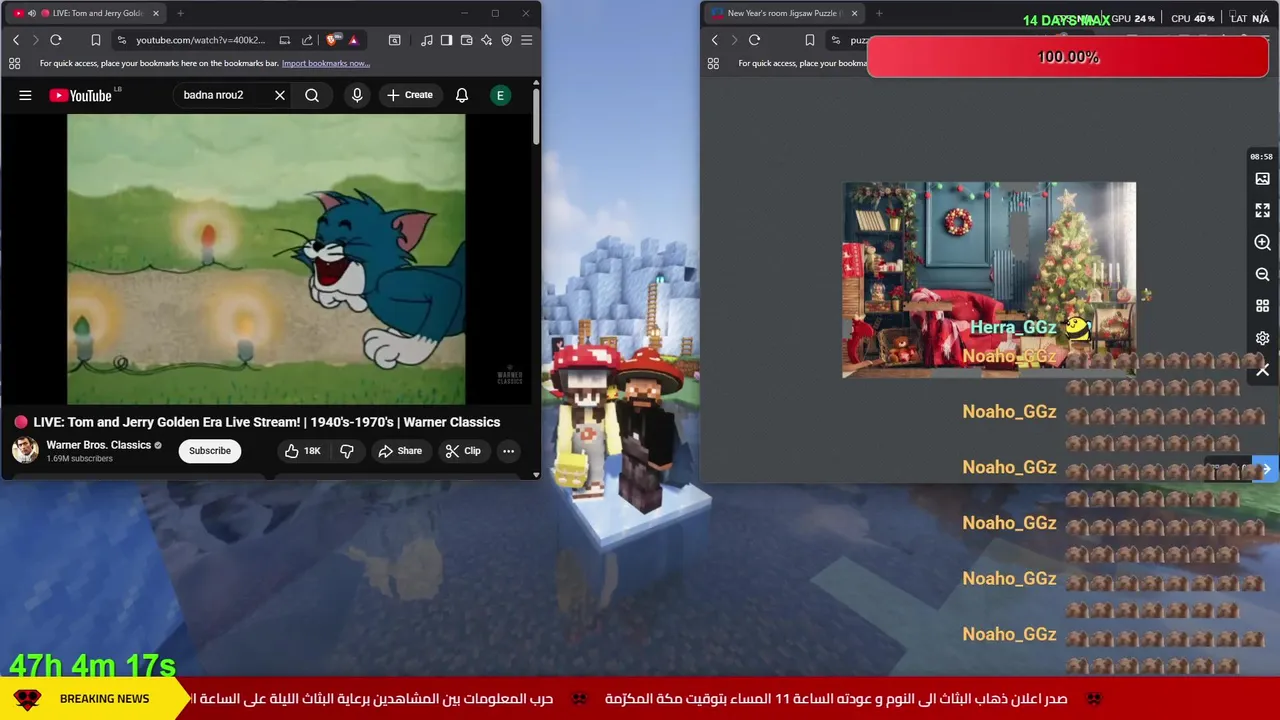Subscribe to Warner Bros. Classics

(x=210, y=451)
